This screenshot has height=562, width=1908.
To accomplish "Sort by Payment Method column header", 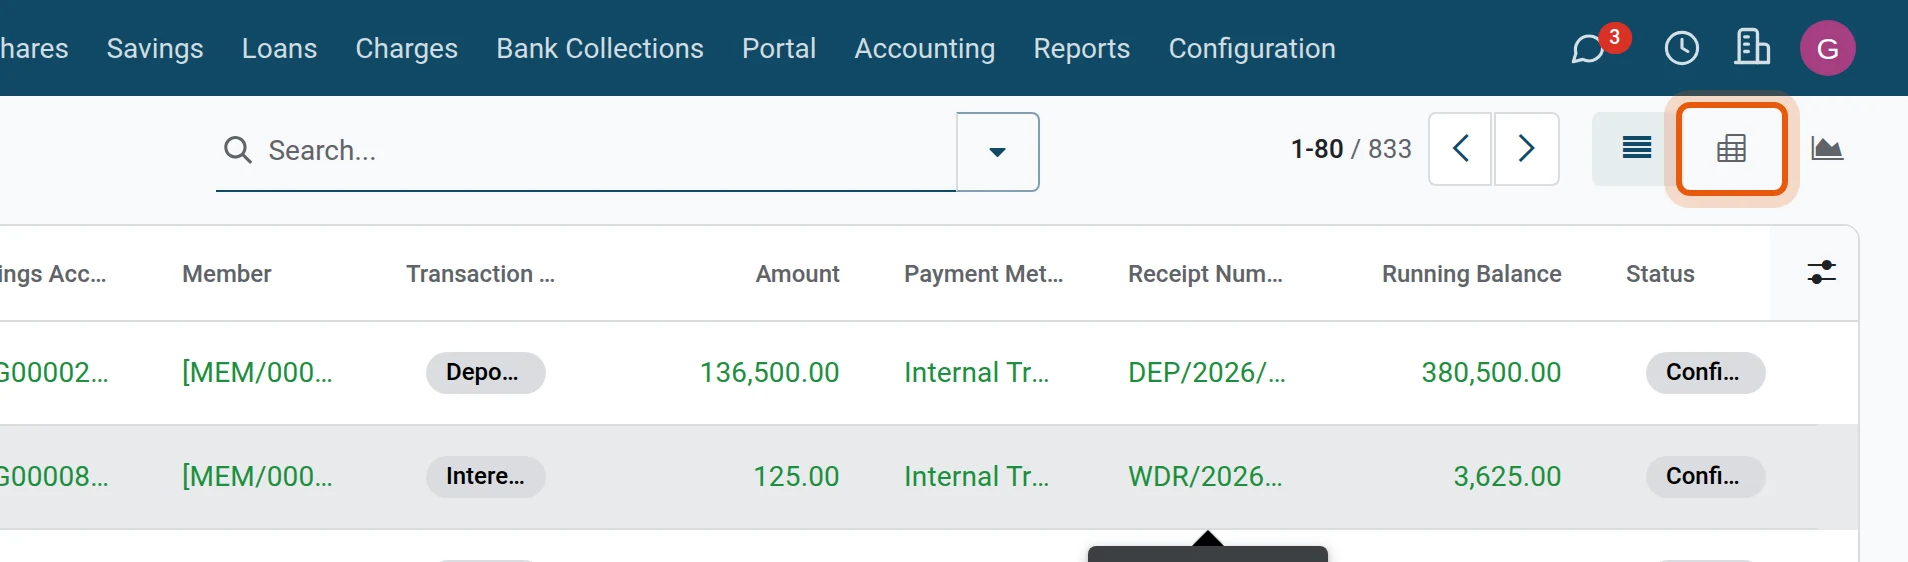I will click(984, 274).
